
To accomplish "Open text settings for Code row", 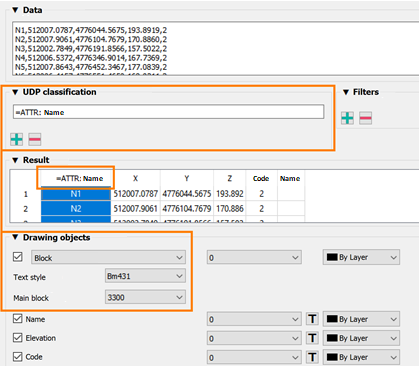I will coord(312,357).
